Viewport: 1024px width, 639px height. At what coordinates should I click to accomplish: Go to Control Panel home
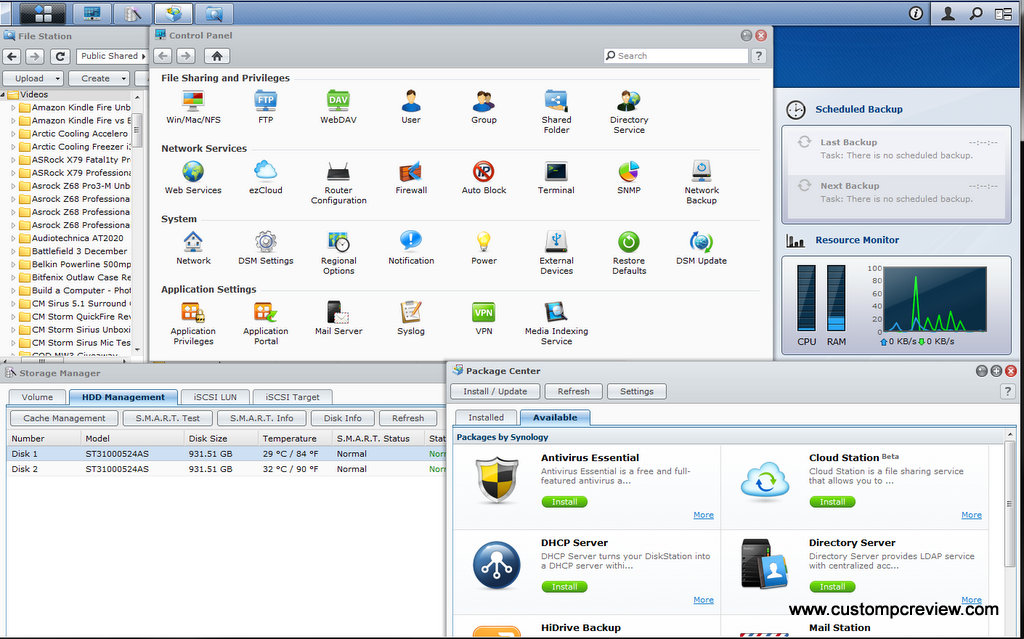point(217,56)
